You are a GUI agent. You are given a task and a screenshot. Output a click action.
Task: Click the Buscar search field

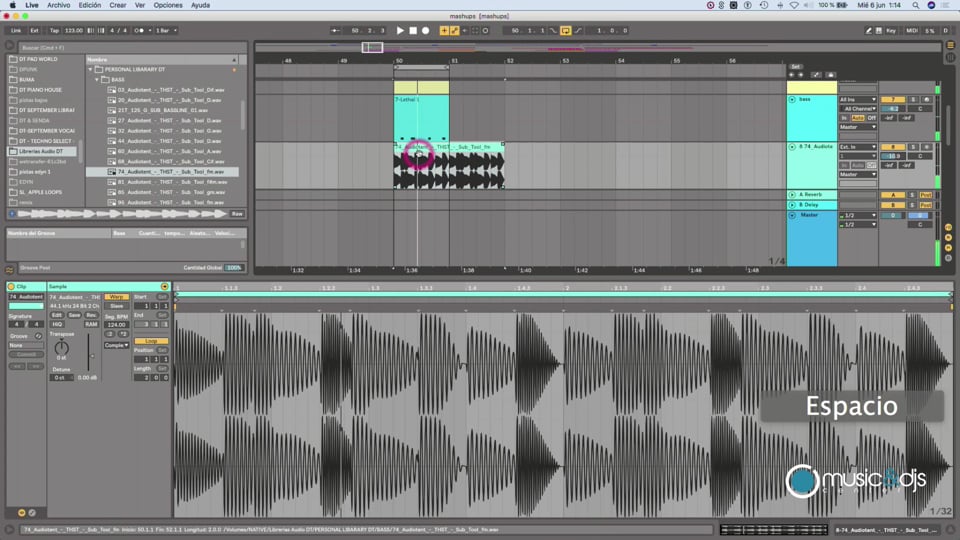[x=132, y=47]
